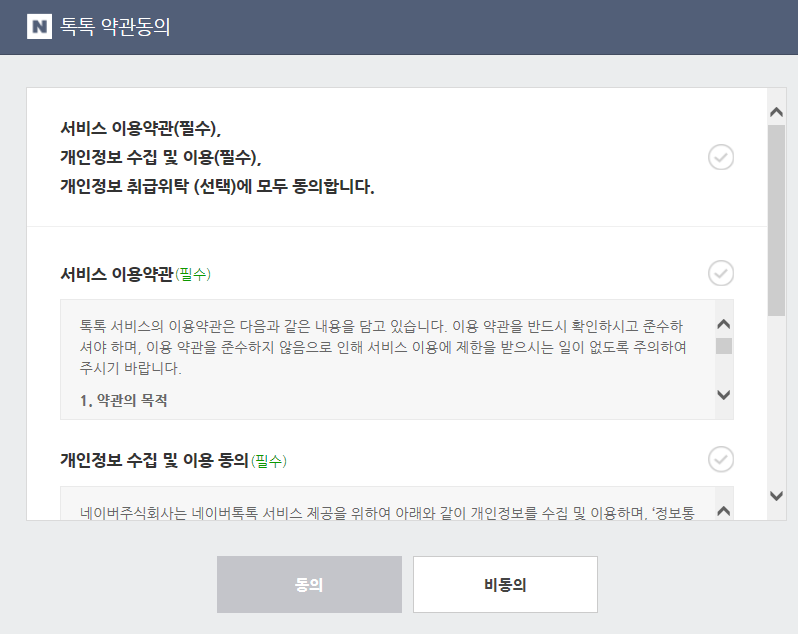Click the main scrollbar down arrow
The height and width of the screenshot is (634, 798).
coord(776,496)
